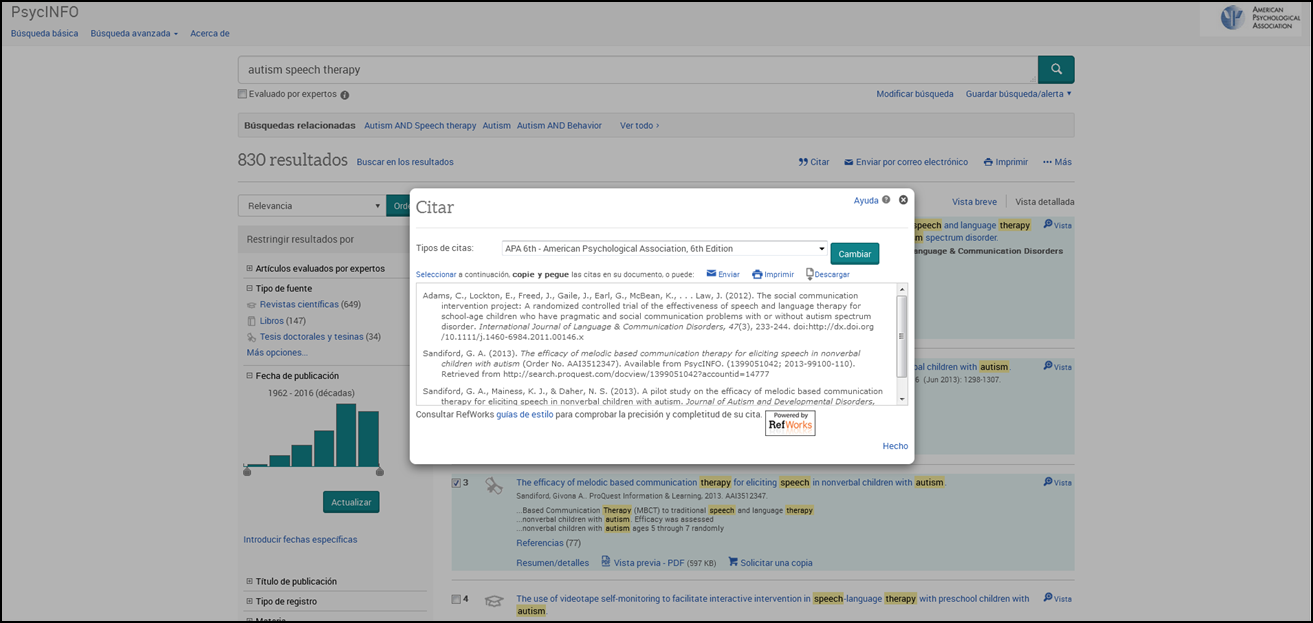Click the help question mark in Citar dialog
This screenshot has height=623, width=1313.
click(x=886, y=200)
